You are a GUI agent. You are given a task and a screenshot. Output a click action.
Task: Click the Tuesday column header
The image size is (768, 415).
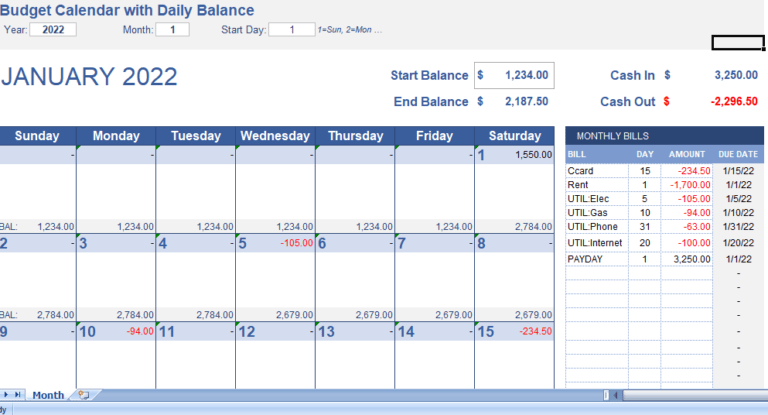click(x=196, y=136)
